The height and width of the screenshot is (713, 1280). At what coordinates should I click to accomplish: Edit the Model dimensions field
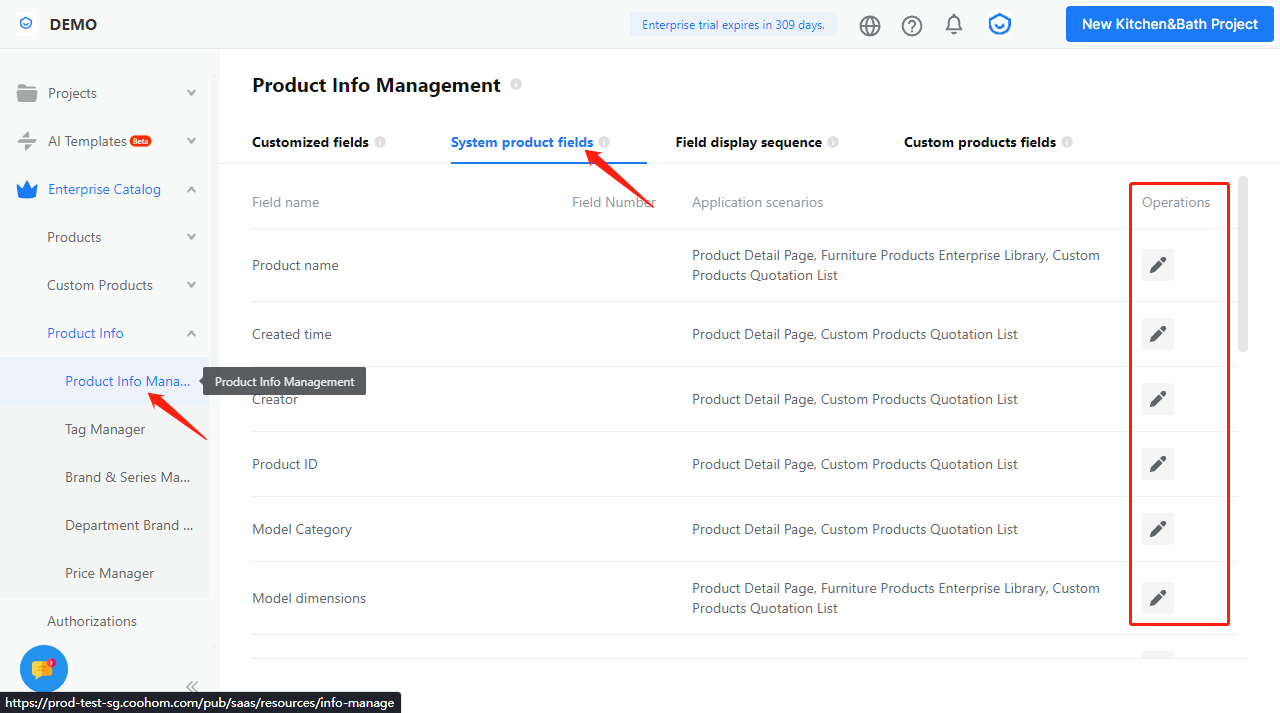pyautogui.click(x=1157, y=598)
